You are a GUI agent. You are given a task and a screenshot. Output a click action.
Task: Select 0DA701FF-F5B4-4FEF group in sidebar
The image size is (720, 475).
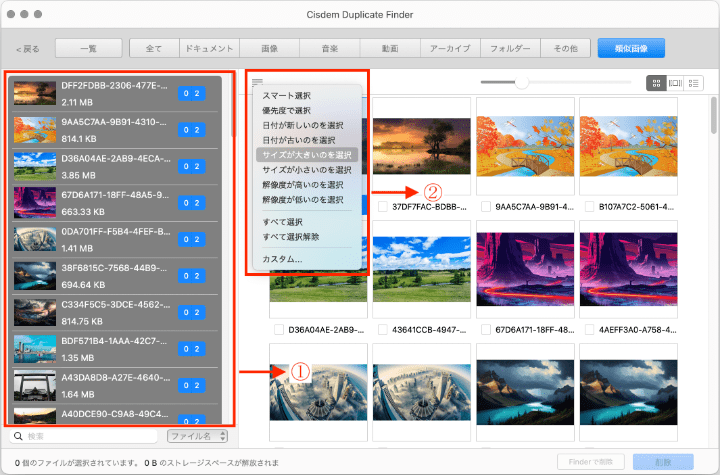point(115,239)
